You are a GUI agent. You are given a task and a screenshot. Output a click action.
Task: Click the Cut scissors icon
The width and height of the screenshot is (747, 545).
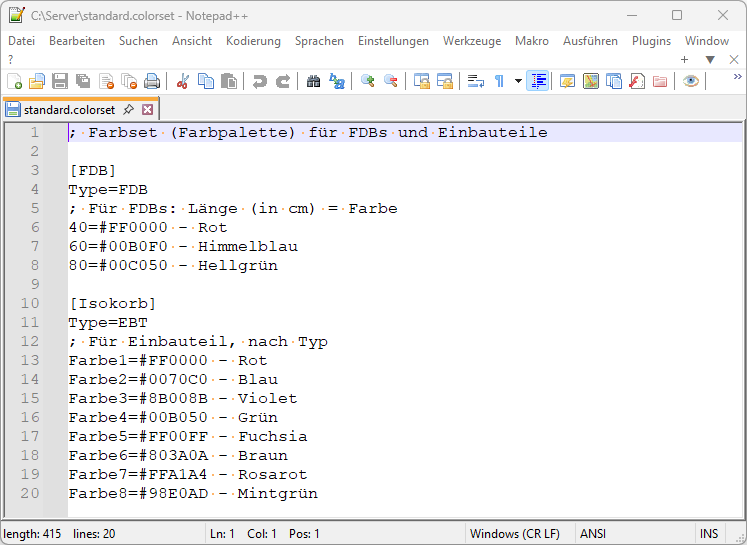pos(183,82)
